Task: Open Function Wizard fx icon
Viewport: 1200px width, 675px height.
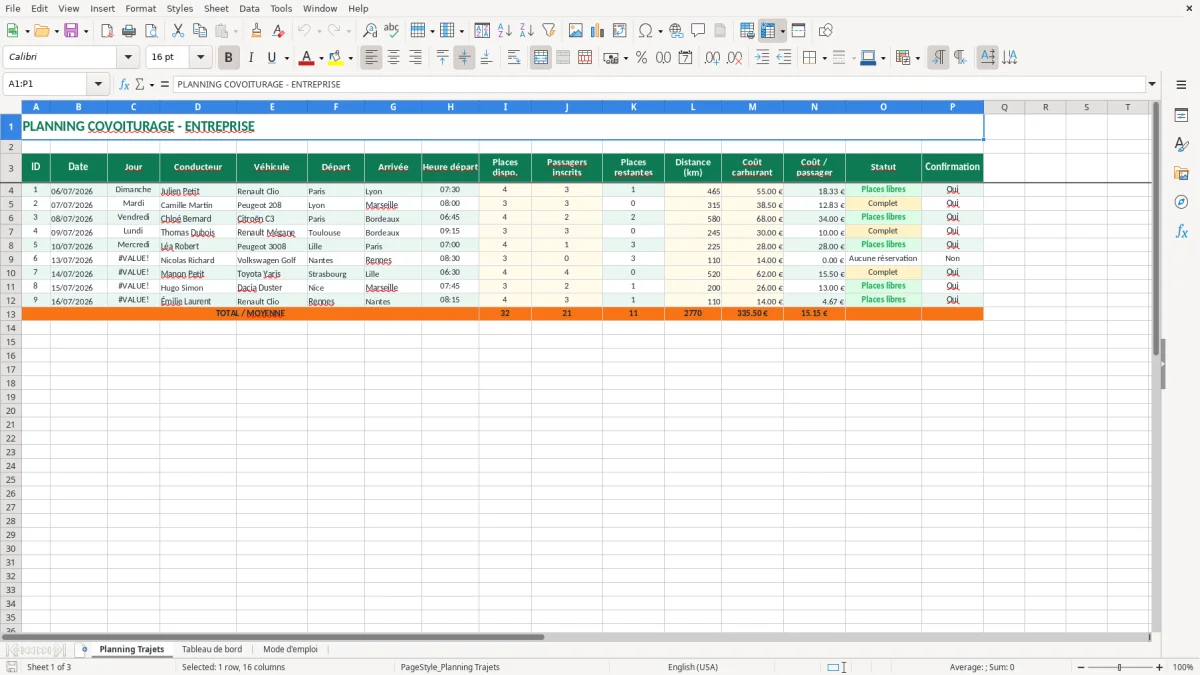Action: pos(124,85)
